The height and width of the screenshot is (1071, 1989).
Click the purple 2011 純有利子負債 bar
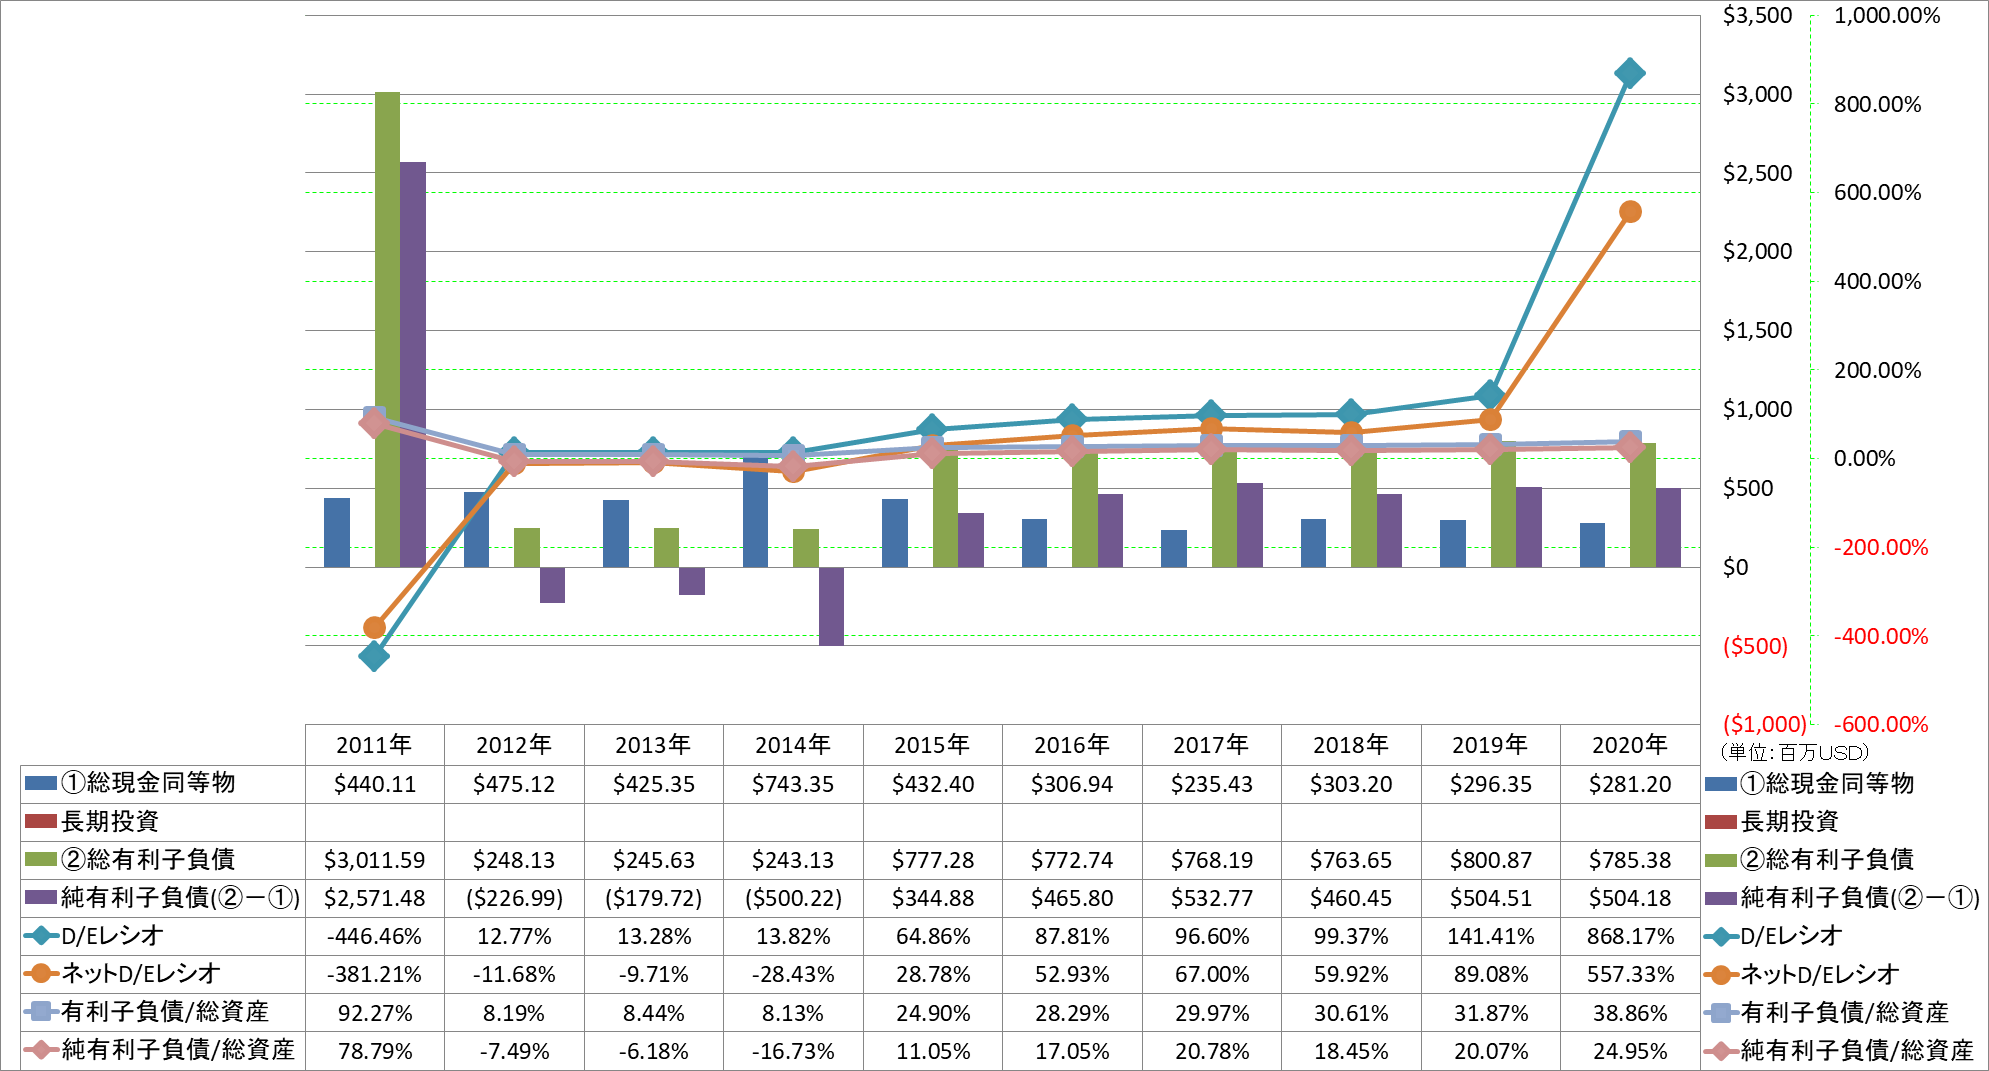(413, 365)
